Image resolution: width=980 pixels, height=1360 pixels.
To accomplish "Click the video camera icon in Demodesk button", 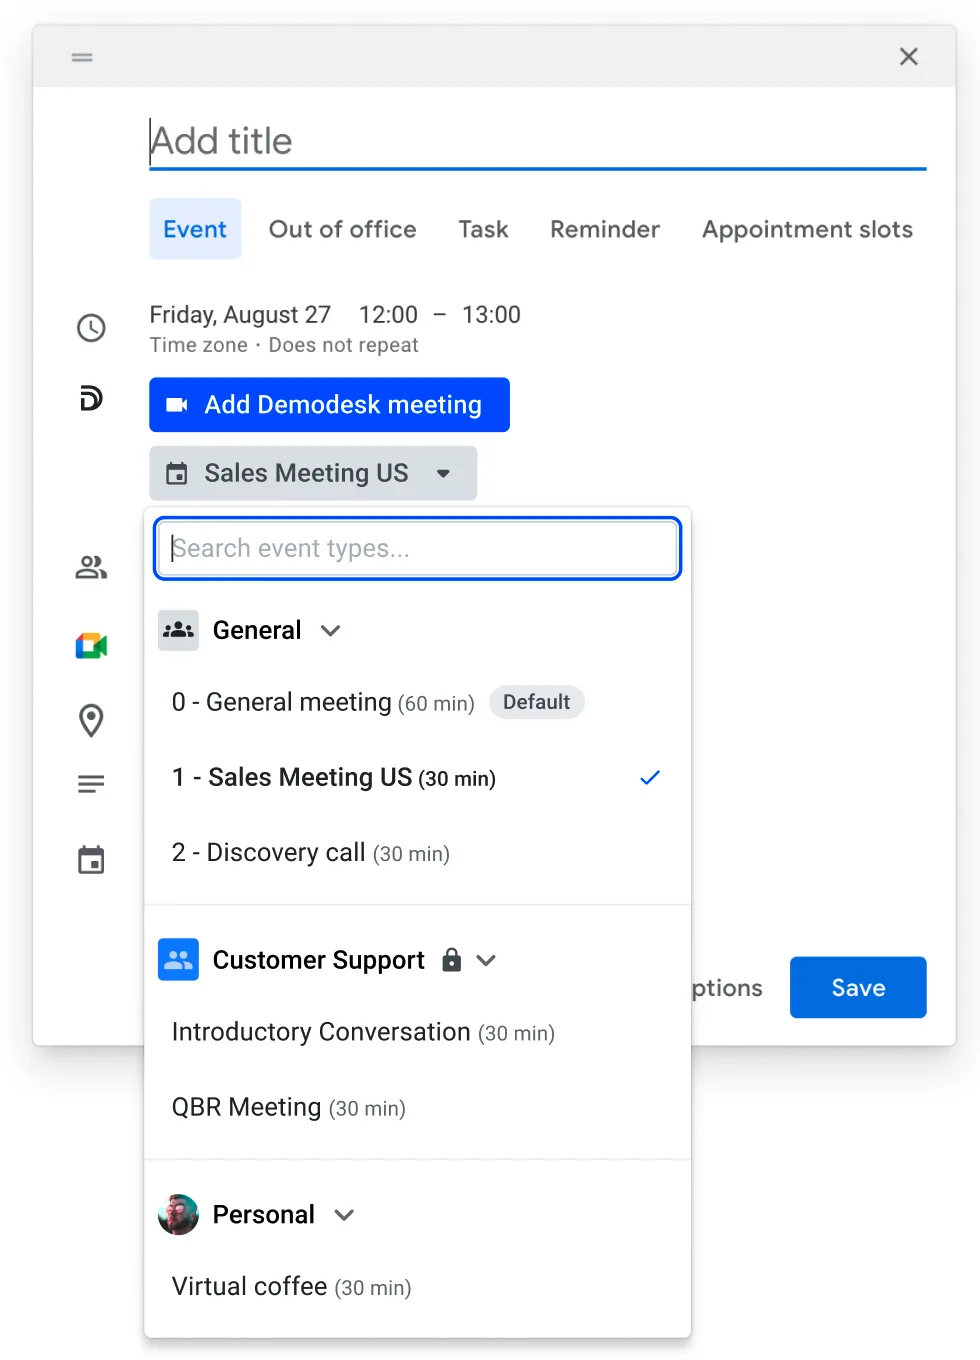I will 177,405.
